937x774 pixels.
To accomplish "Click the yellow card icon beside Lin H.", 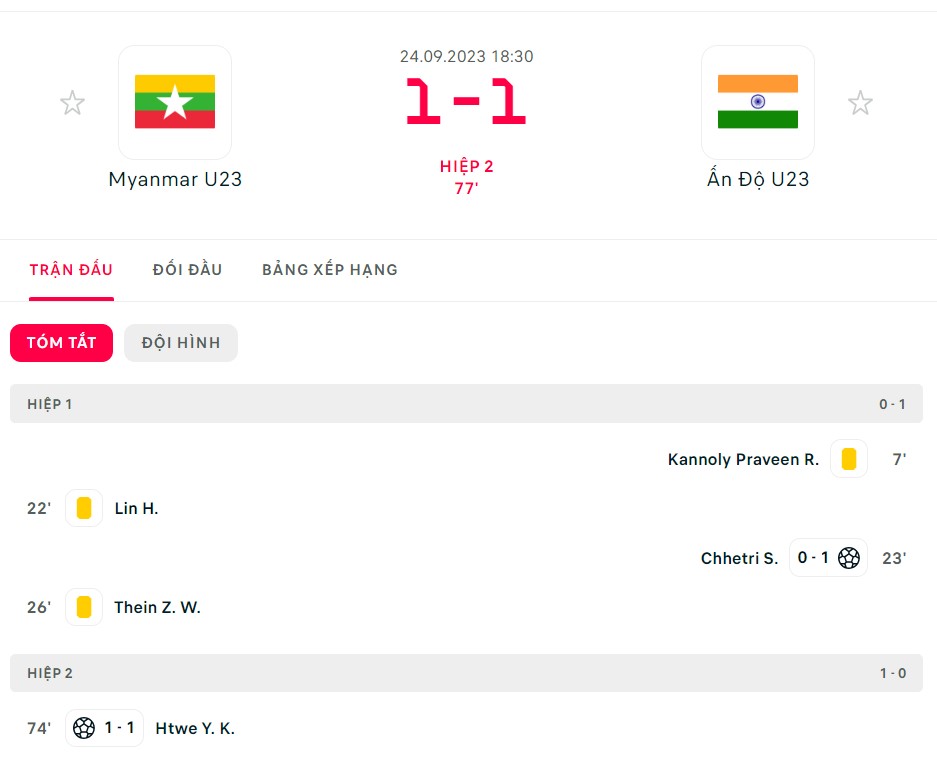I will 84,508.
